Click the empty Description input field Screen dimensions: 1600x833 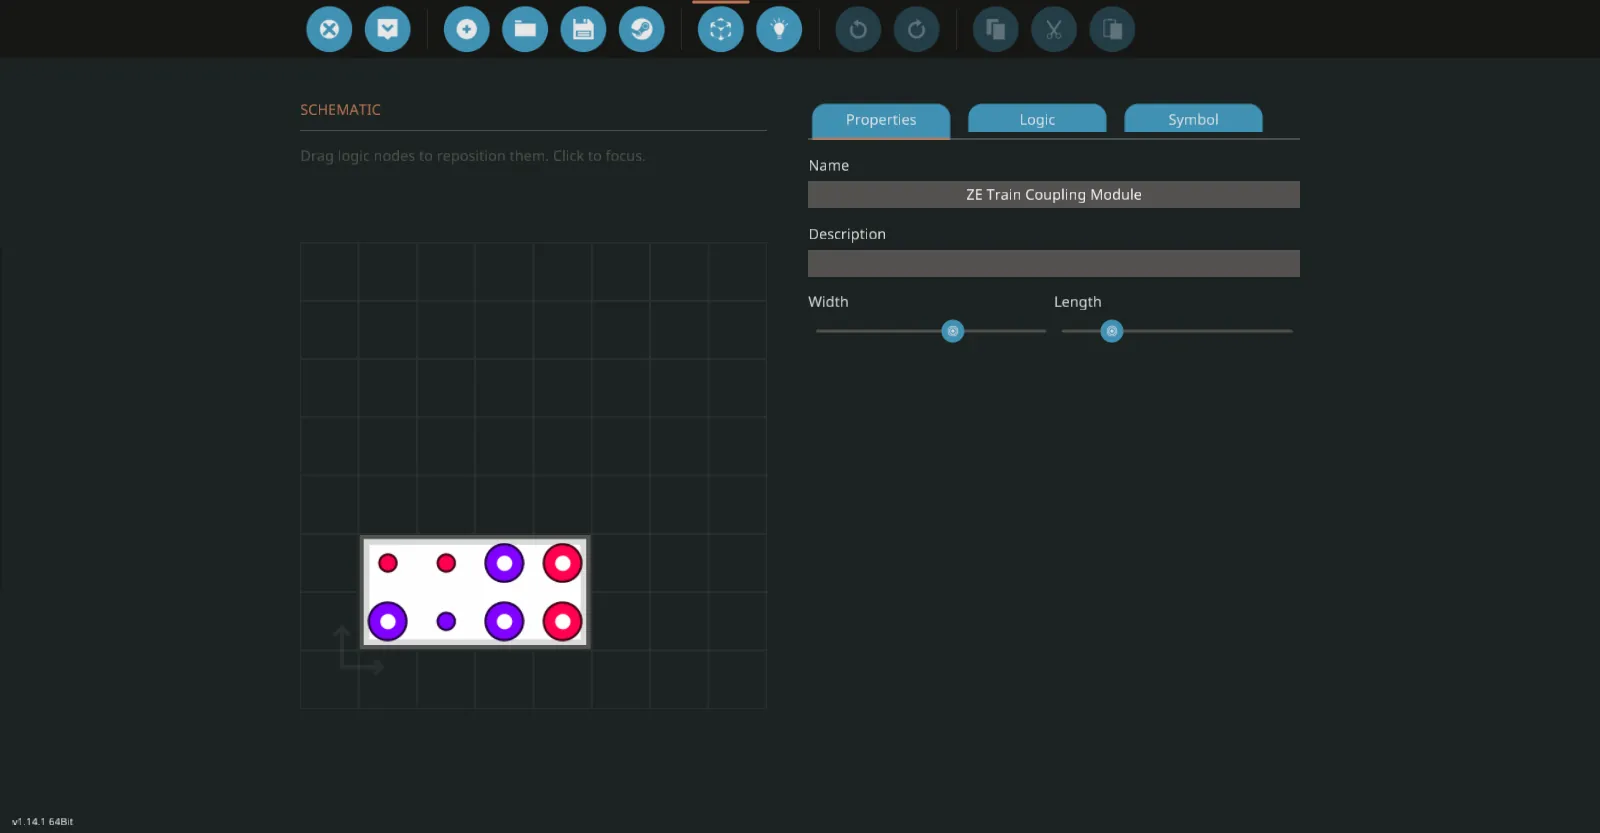[x=1053, y=264]
